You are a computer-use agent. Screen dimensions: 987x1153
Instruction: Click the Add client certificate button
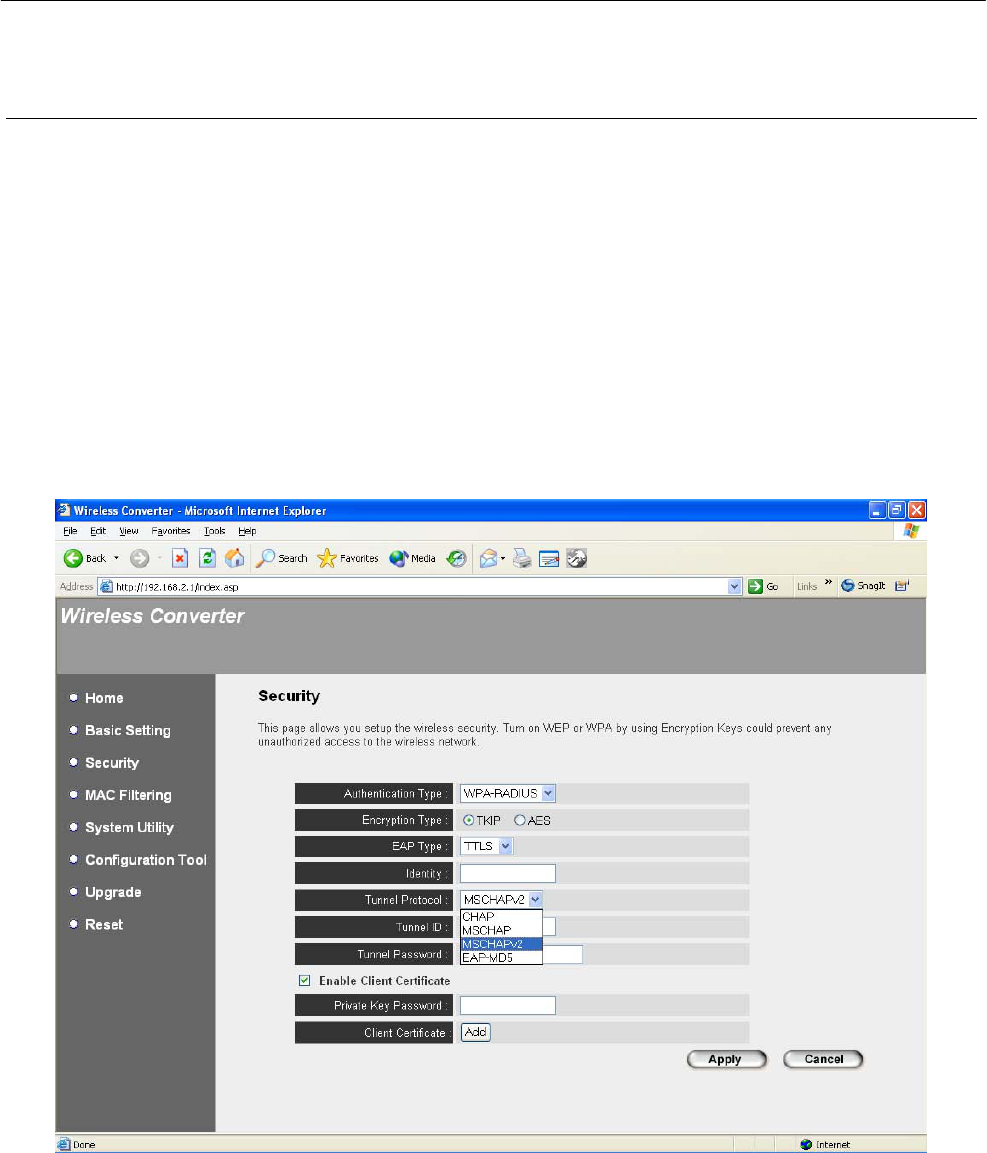coord(475,1032)
